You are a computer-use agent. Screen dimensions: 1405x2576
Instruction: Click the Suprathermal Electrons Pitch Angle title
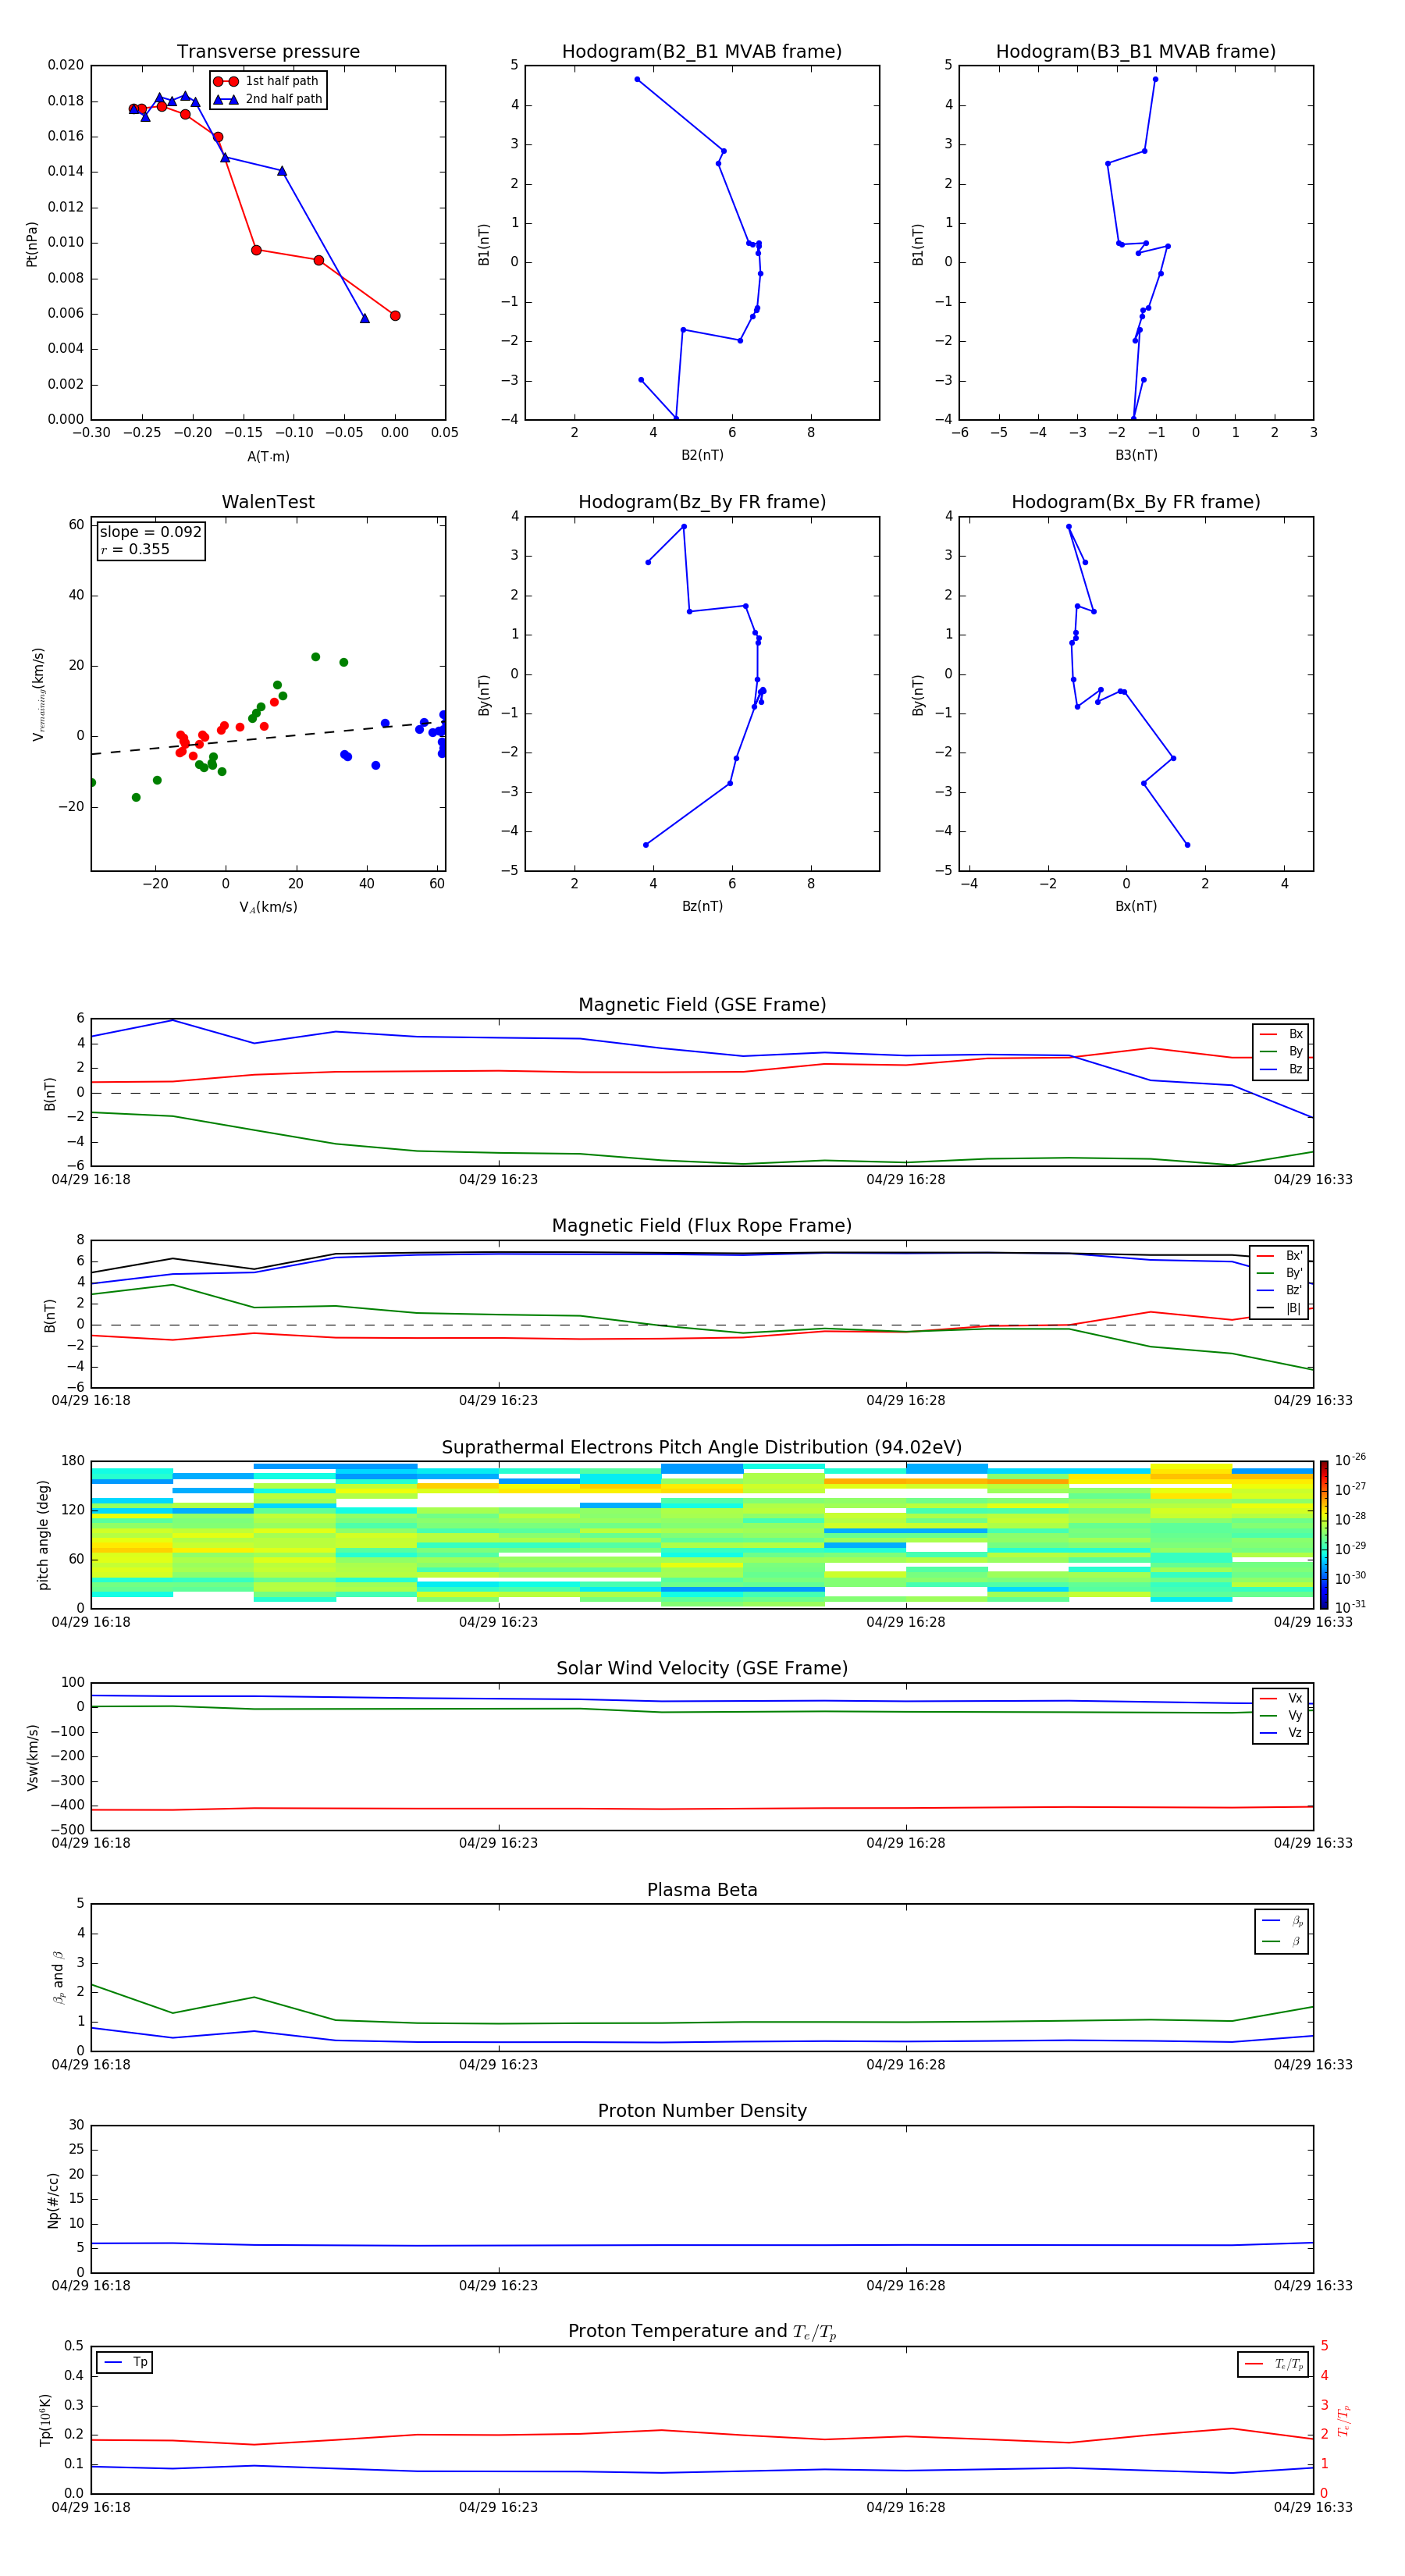702,1447
